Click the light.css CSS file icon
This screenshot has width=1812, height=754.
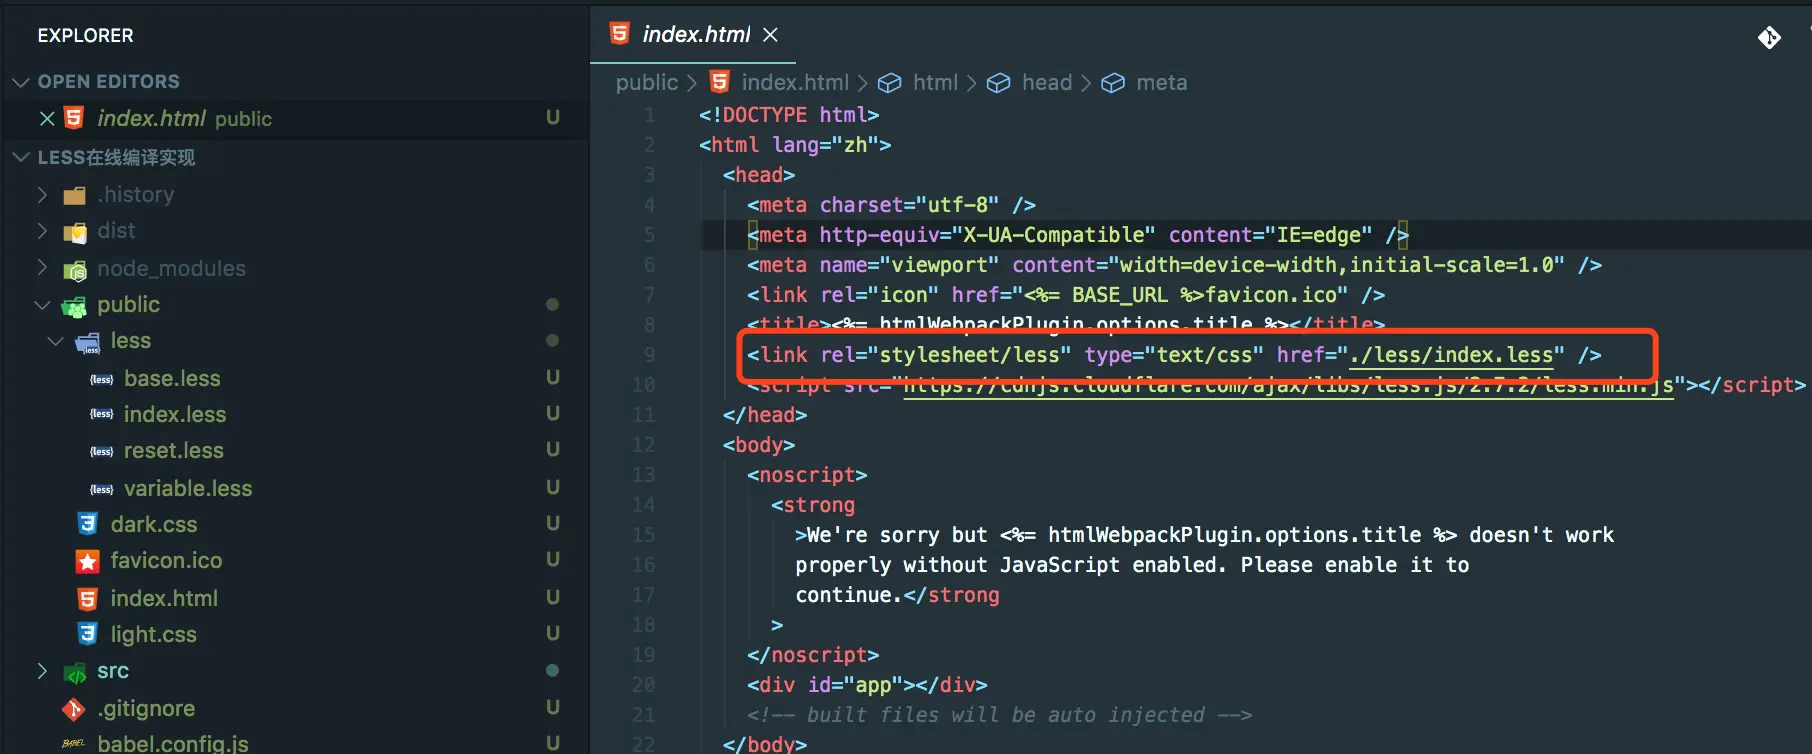coord(88,634)
